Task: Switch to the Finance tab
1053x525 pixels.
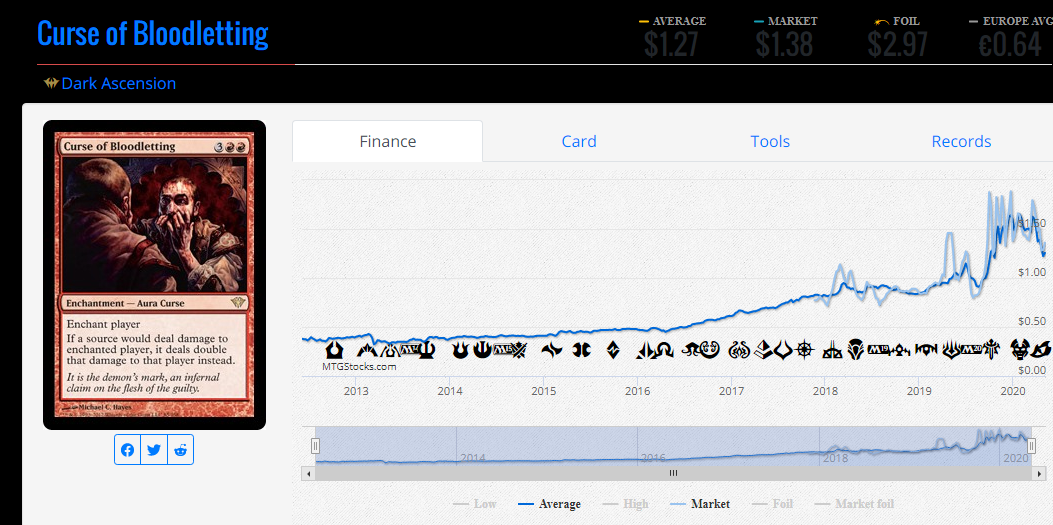Action: (387, 142)
